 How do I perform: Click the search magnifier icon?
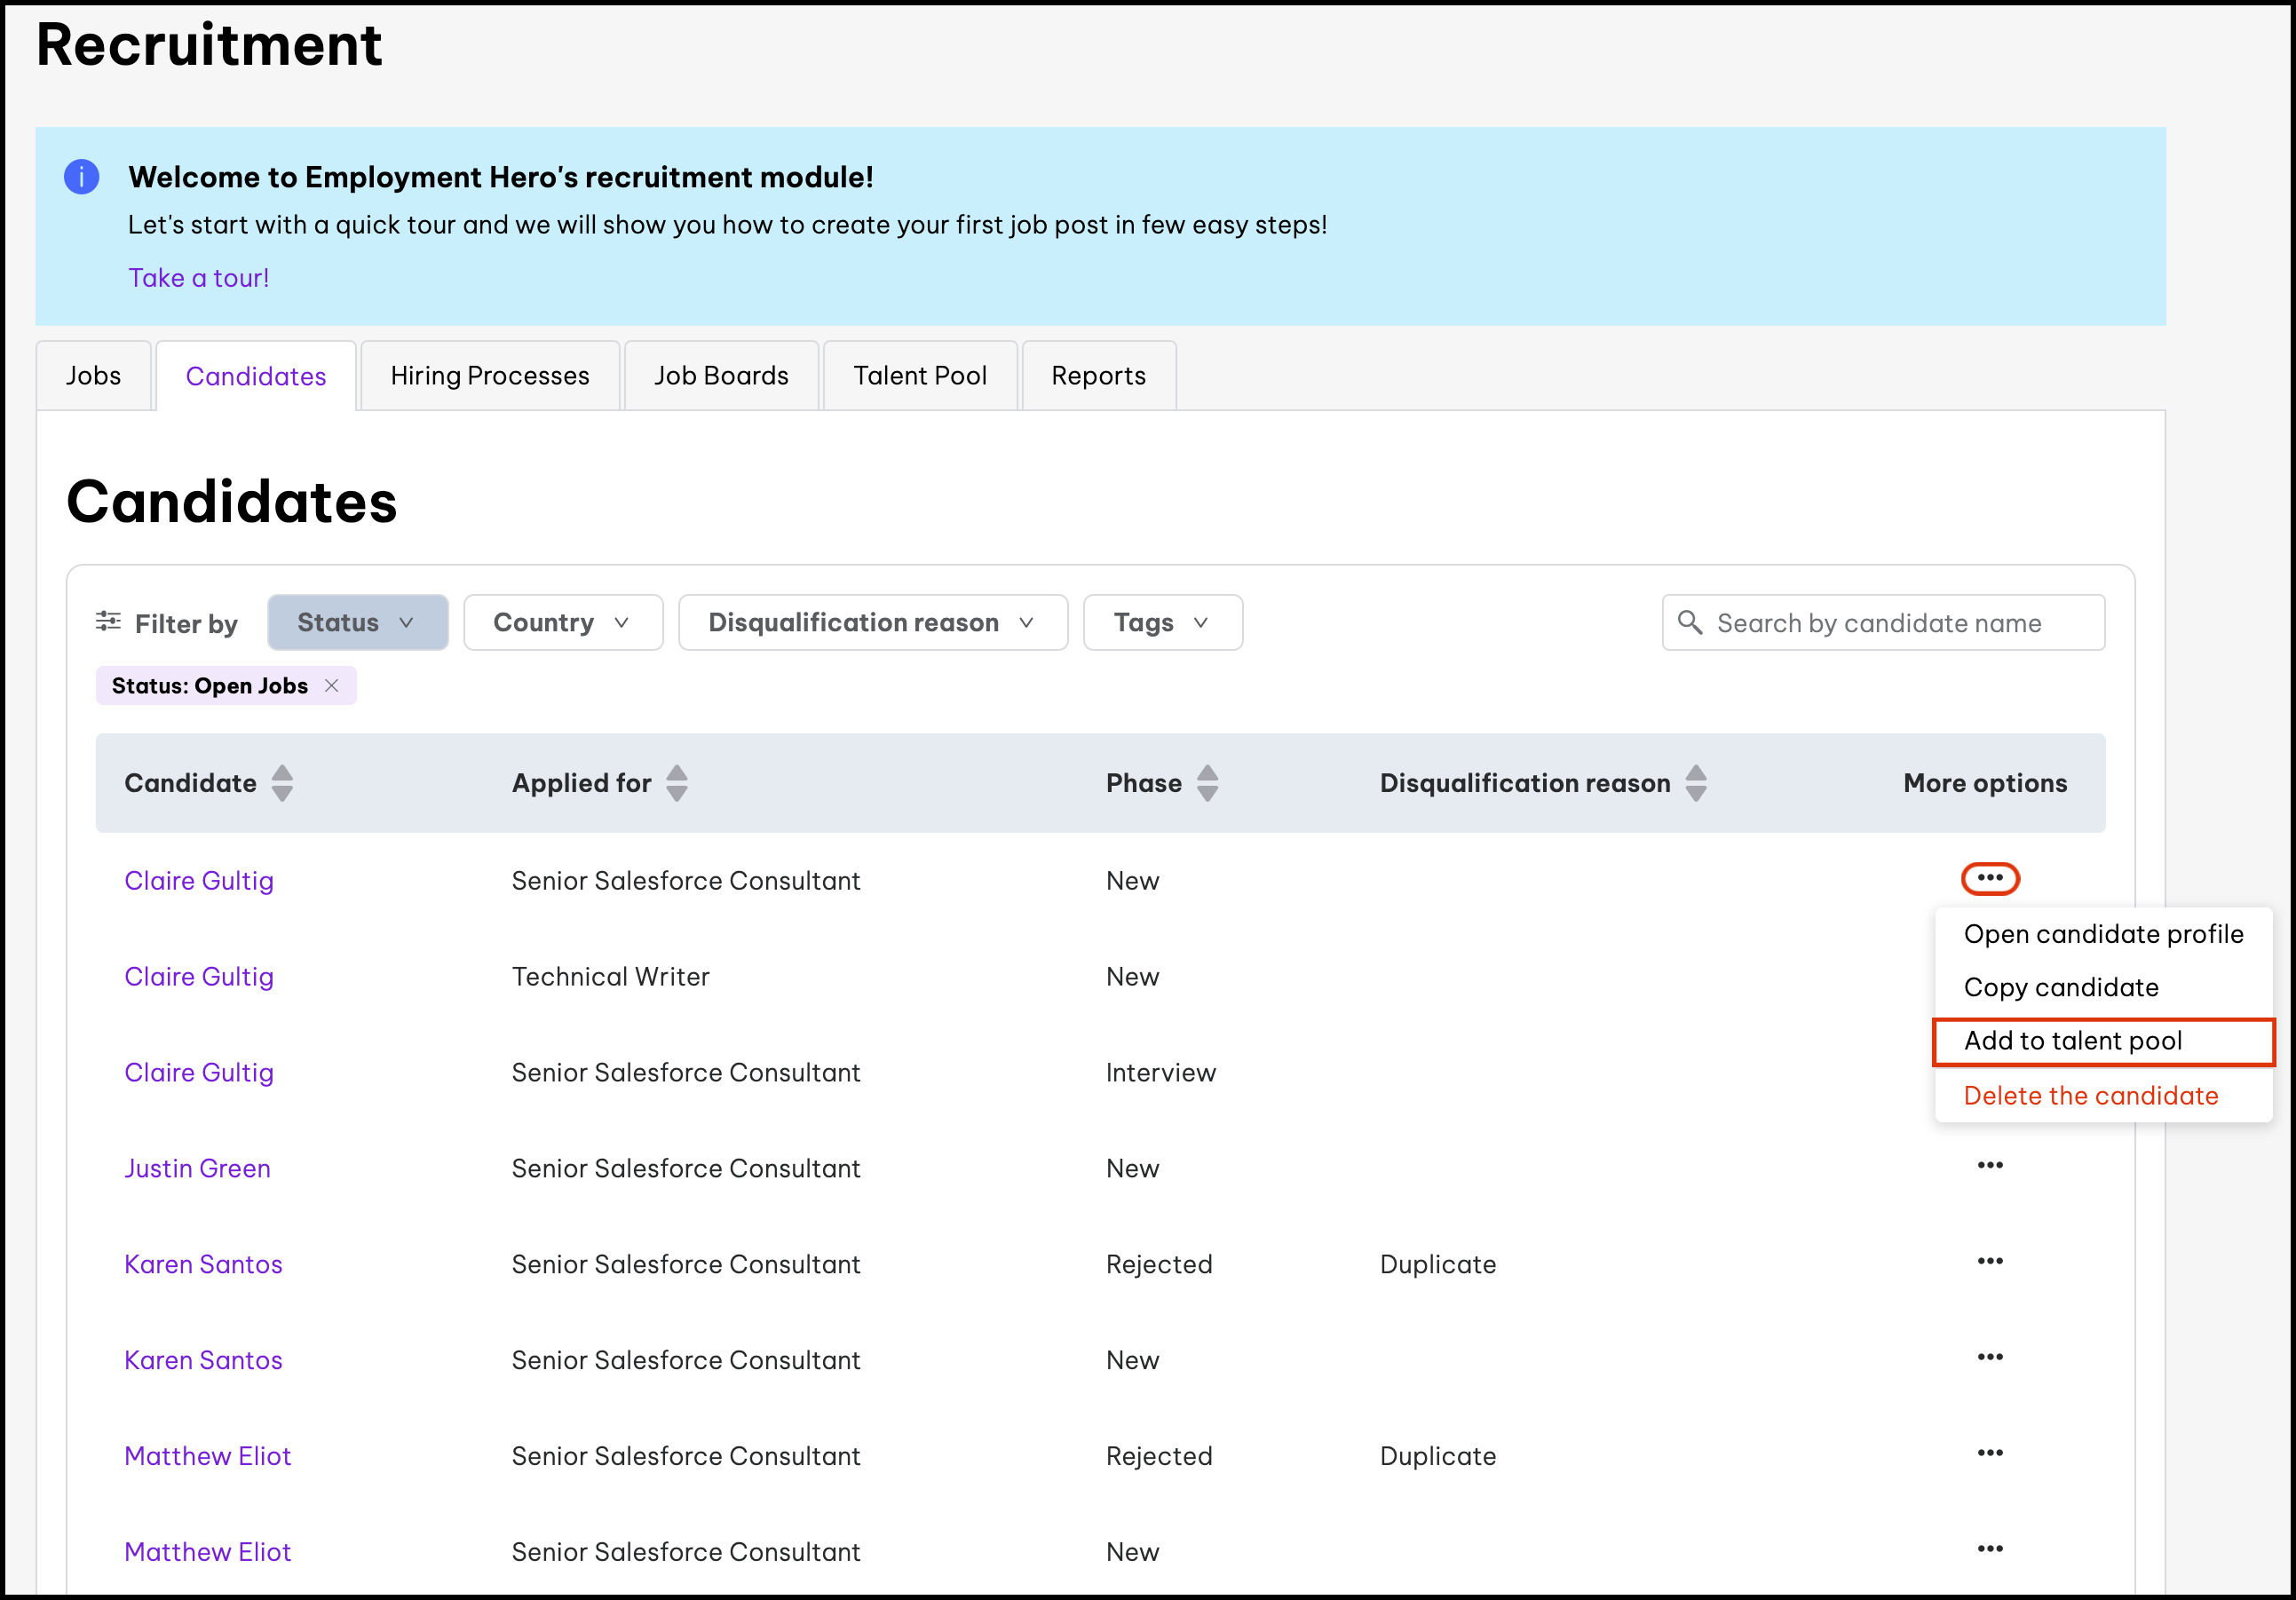click(1689, 622)
